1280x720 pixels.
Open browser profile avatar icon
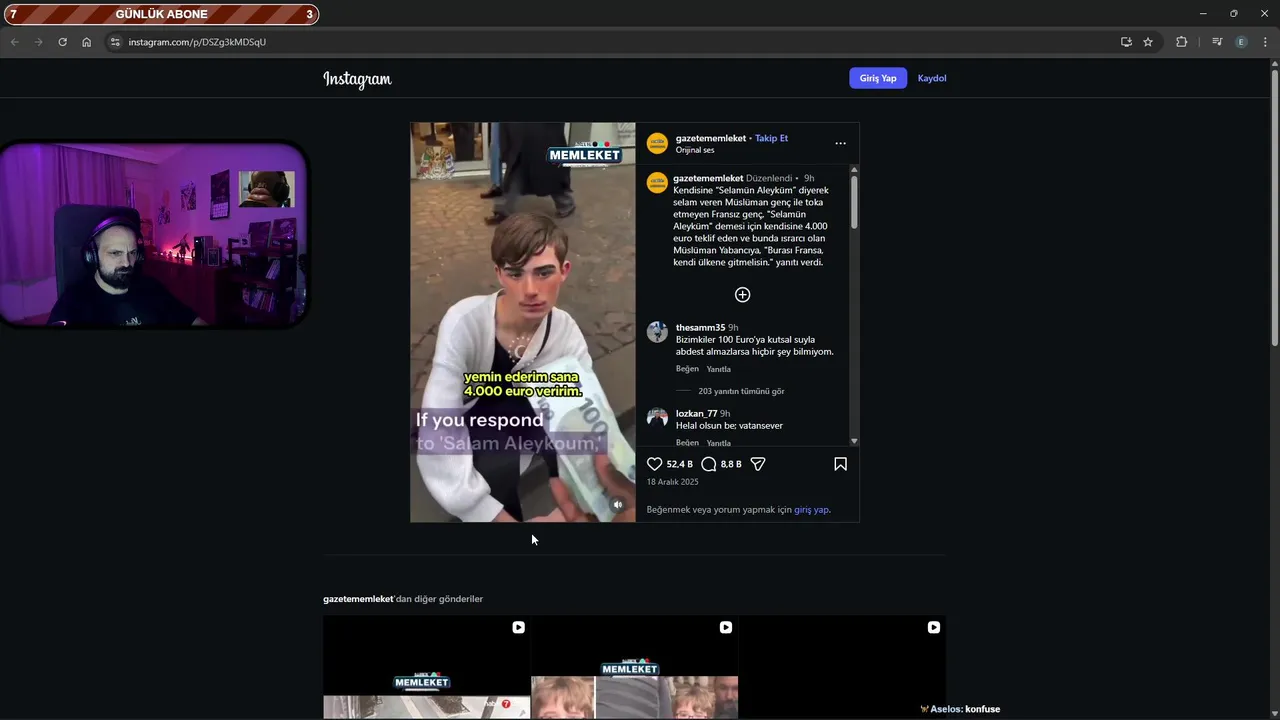coord(1241,42)
